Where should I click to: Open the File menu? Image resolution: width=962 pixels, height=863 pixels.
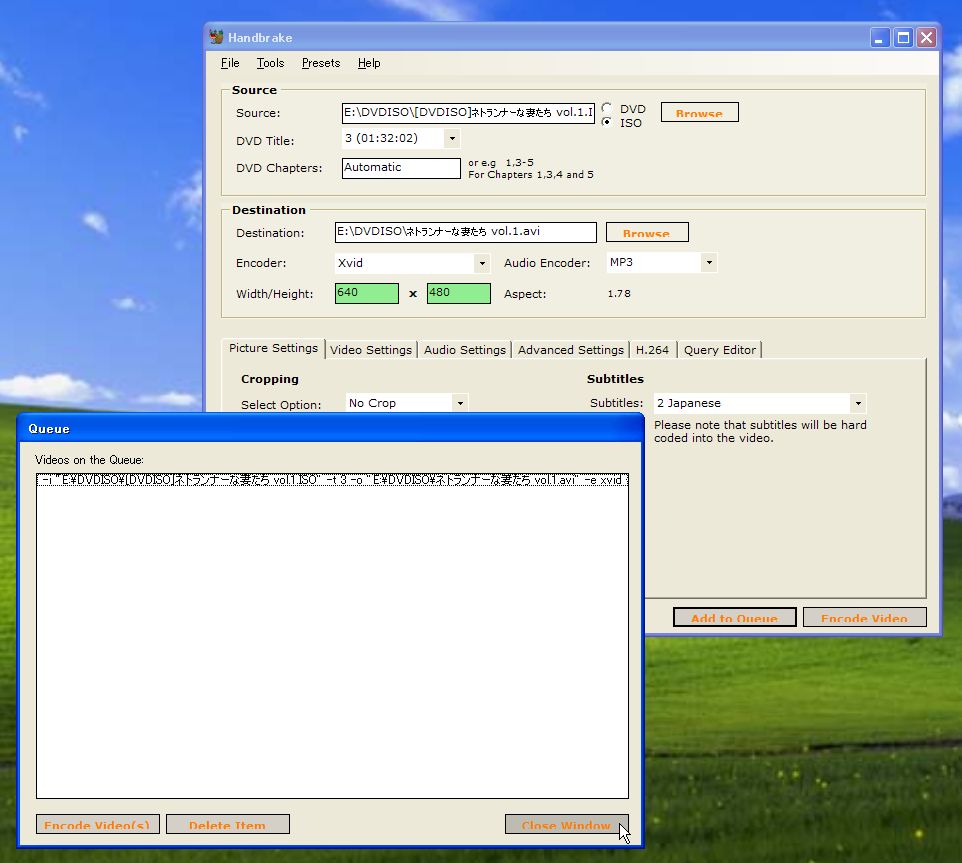[230, 63]
